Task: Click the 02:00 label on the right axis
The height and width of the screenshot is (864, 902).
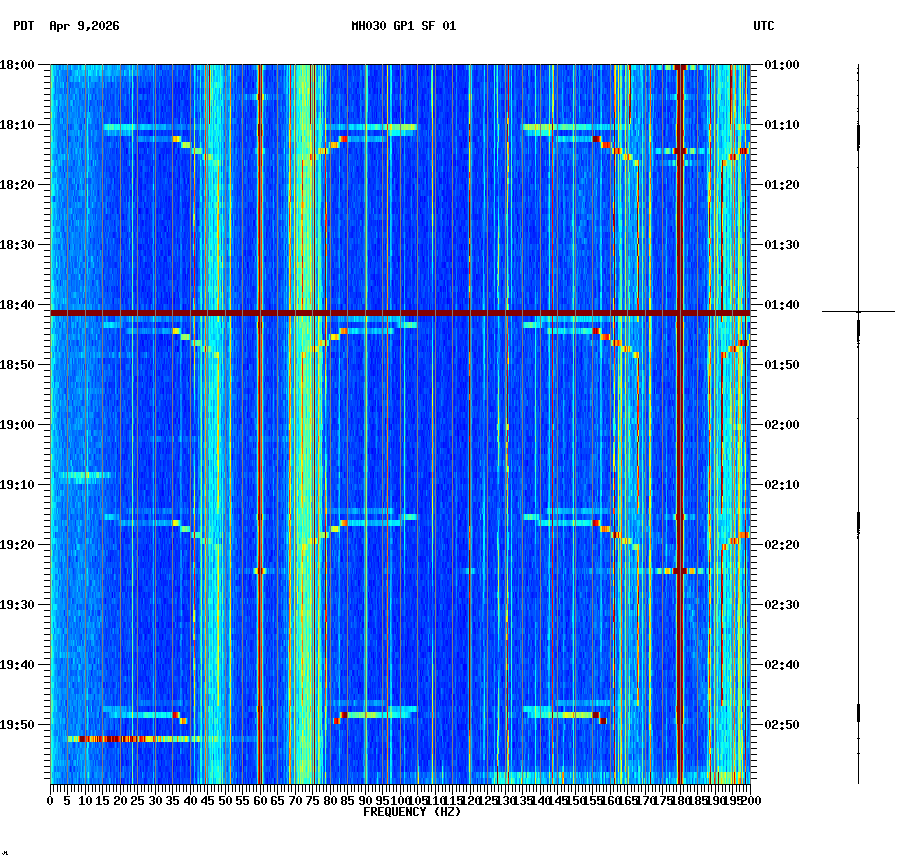Action: 782,422
